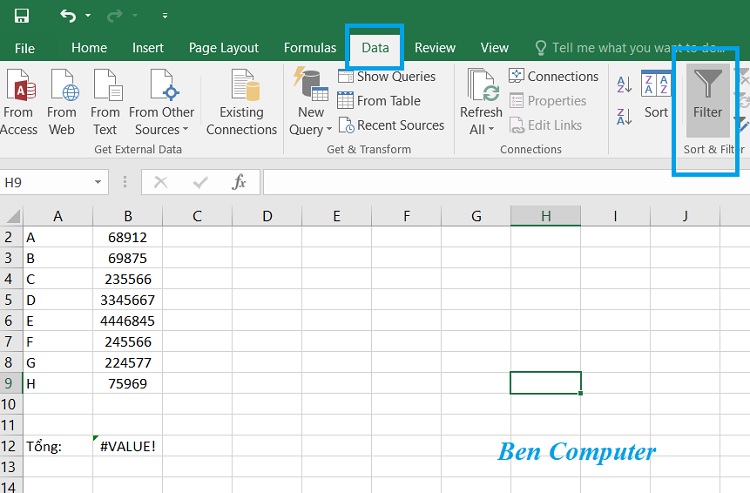The image size is (750, 493).
Task: Open workbook Connections
Action: click(x=553, y=77)
